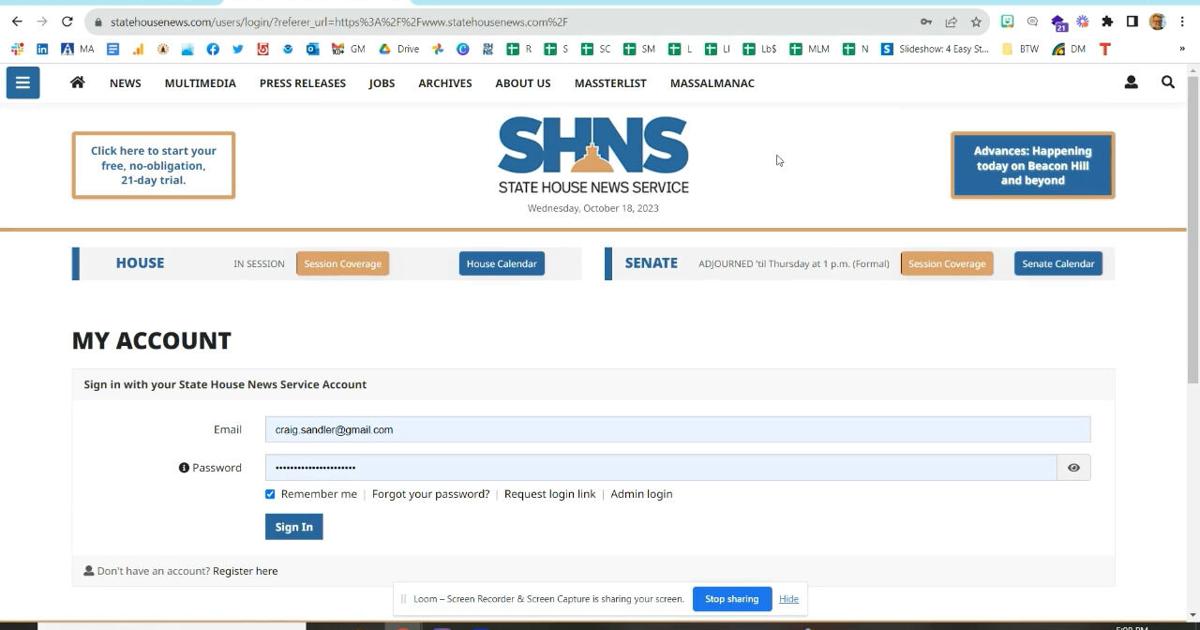Open the NEWS menu
Viewport: 1200px width, 630px height.
(x=125, y=83)
